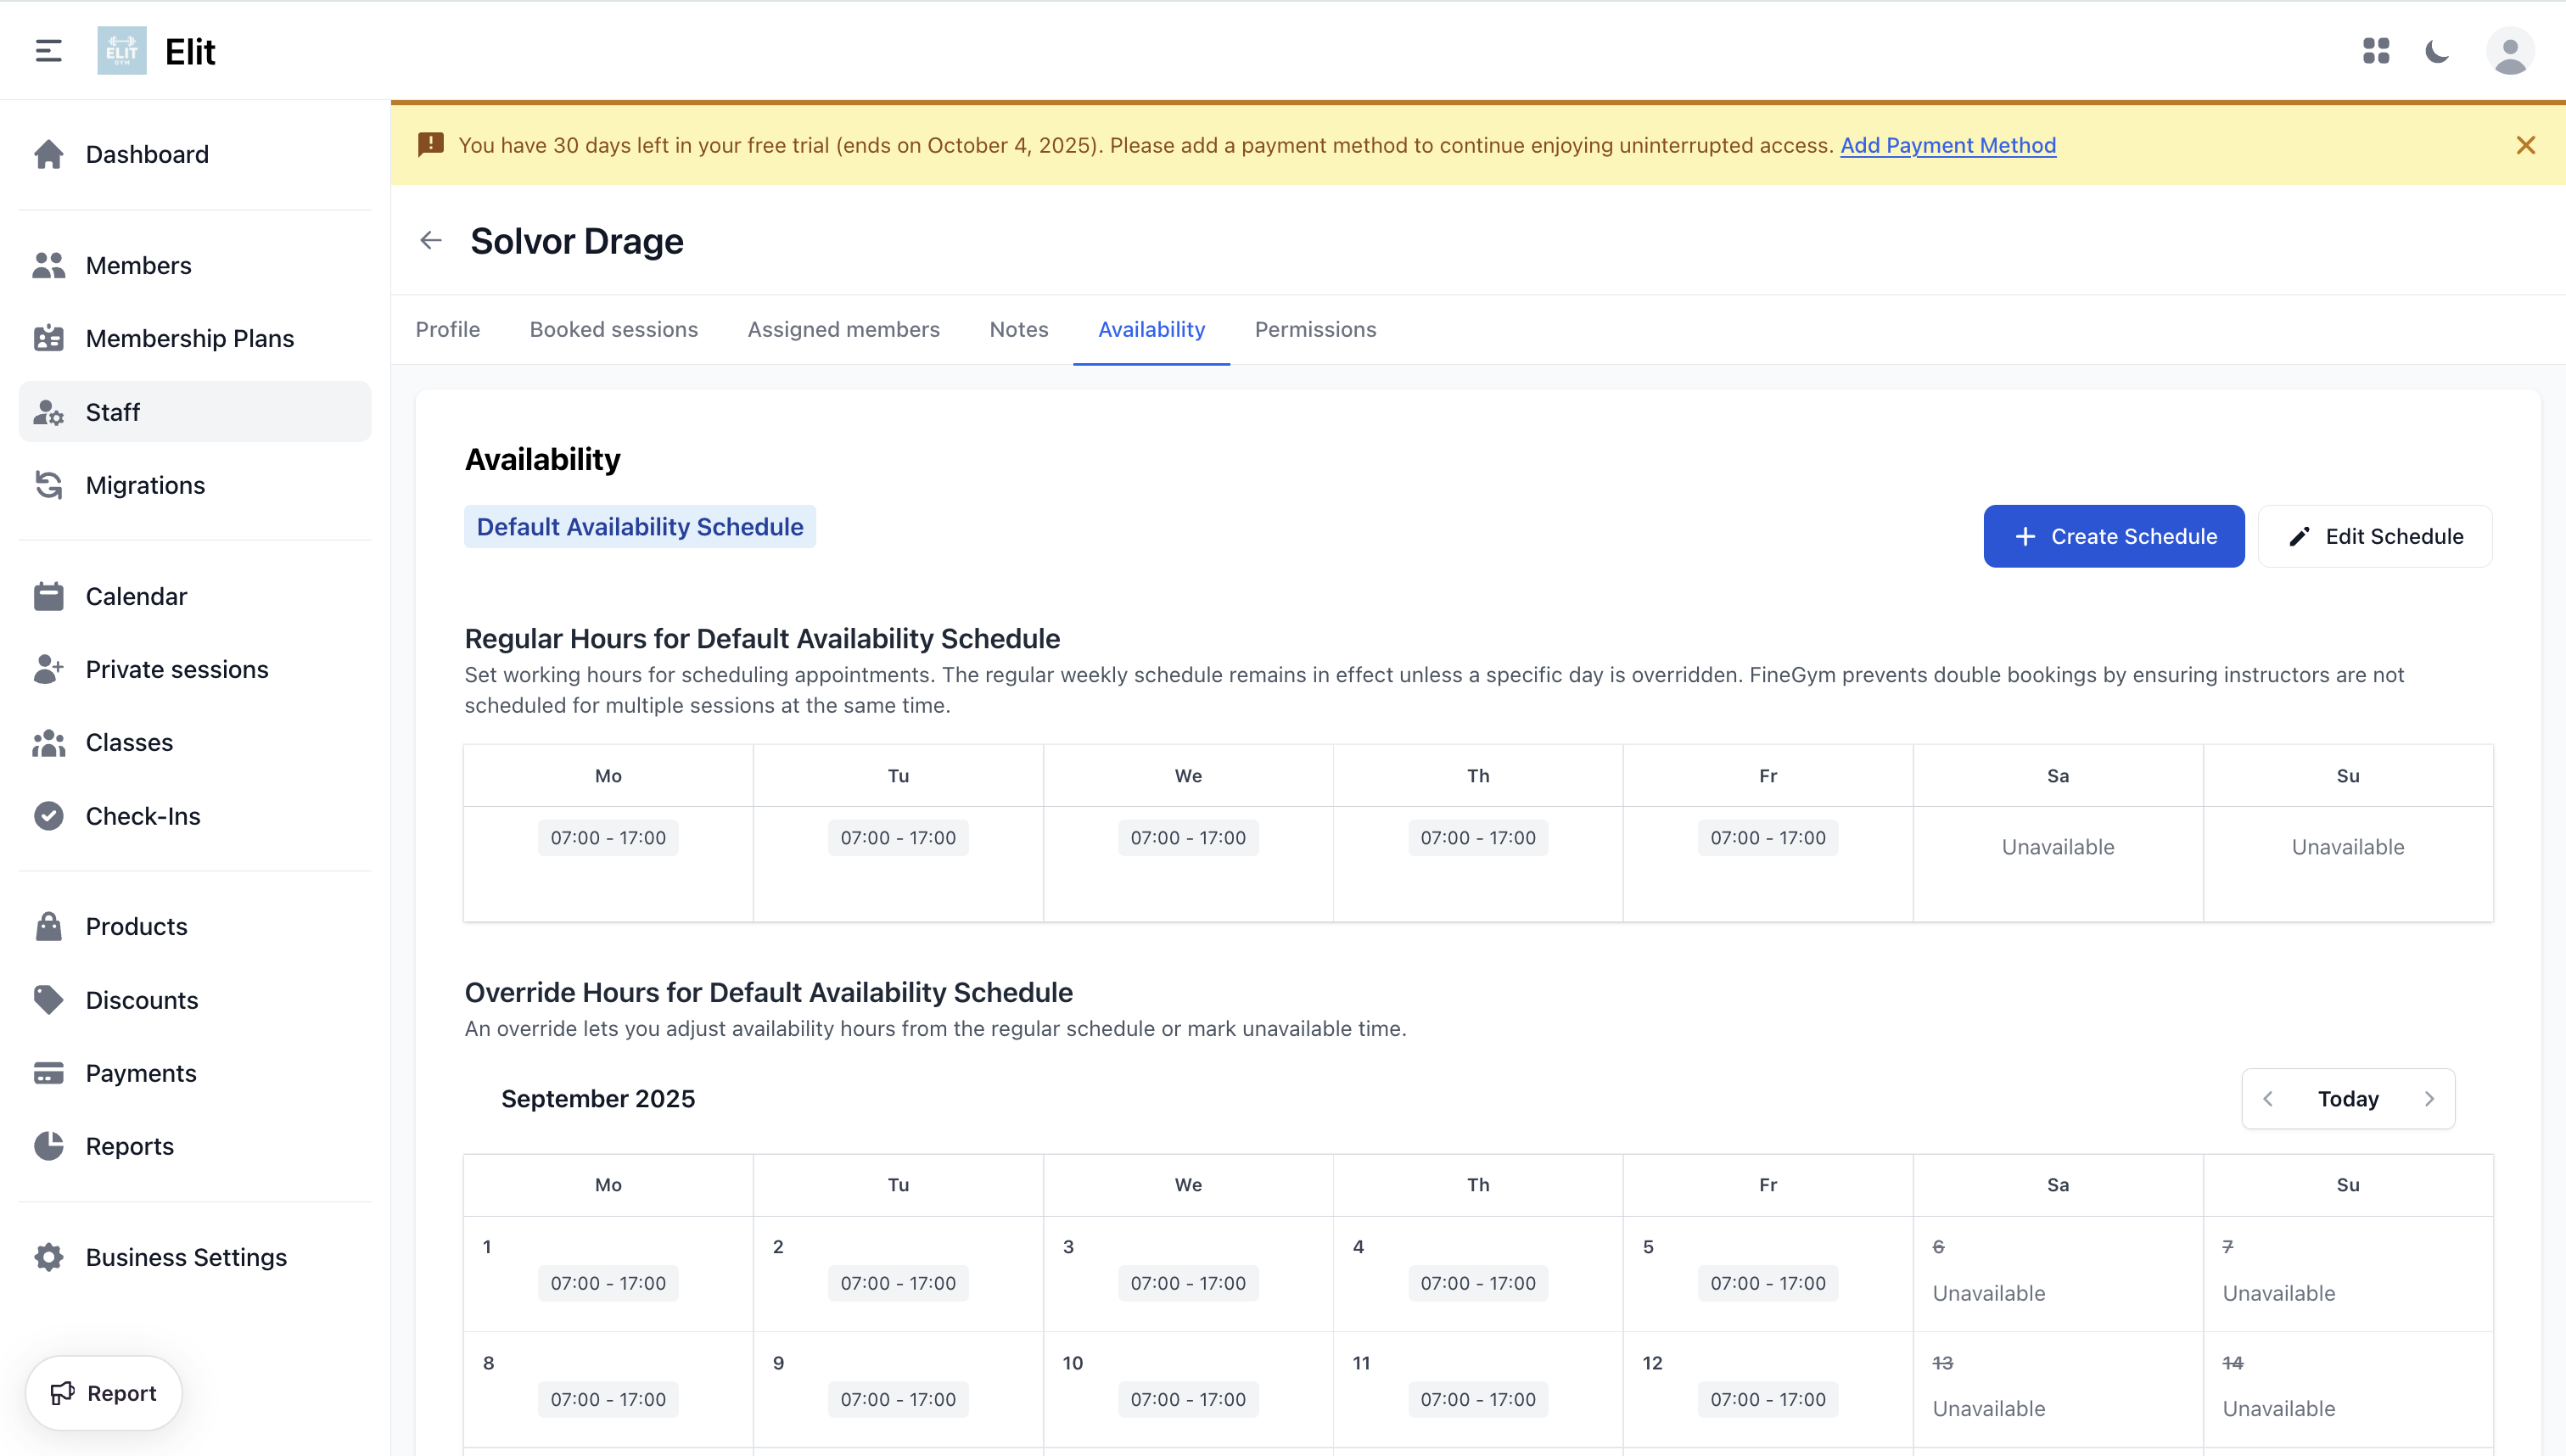
Task: Dismiss the free trial banner
Action: (x=2525, y=146)
